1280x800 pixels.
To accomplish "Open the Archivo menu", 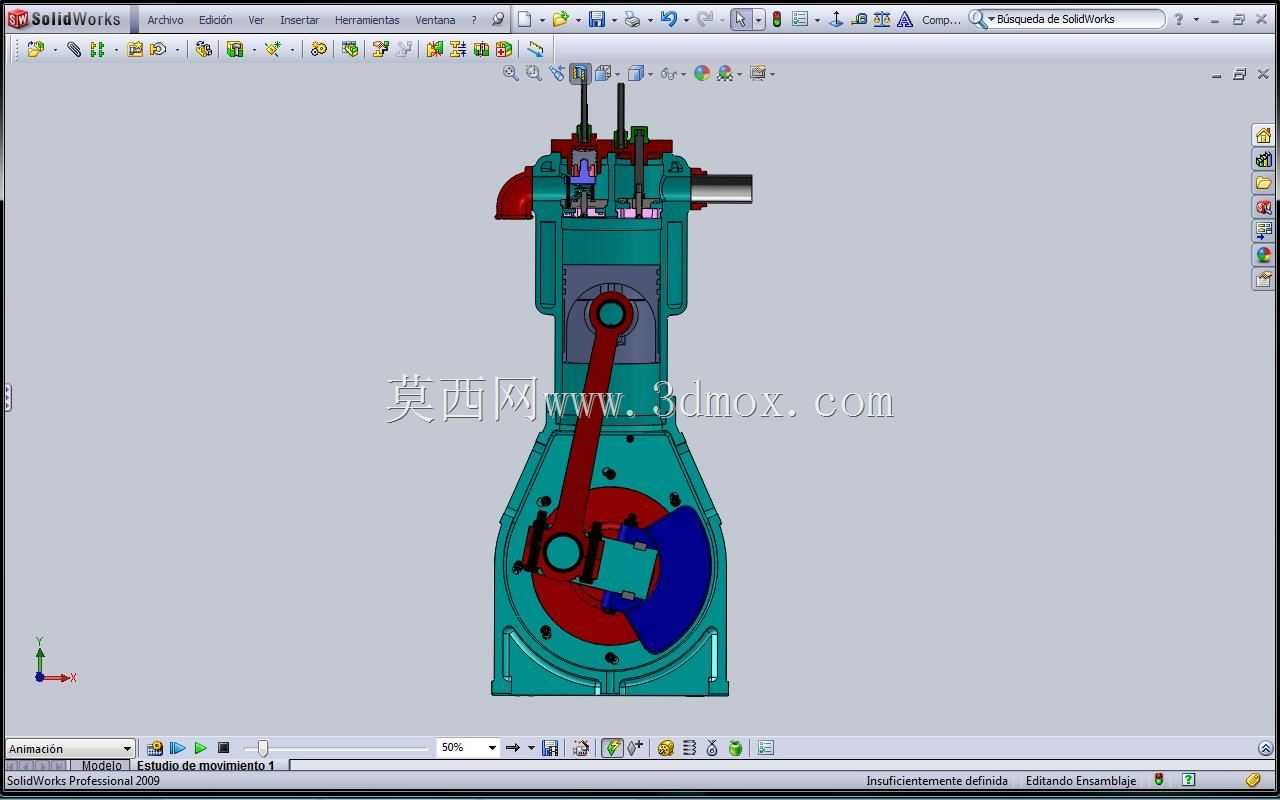I will pyautogui.click(x=165, y=20).
